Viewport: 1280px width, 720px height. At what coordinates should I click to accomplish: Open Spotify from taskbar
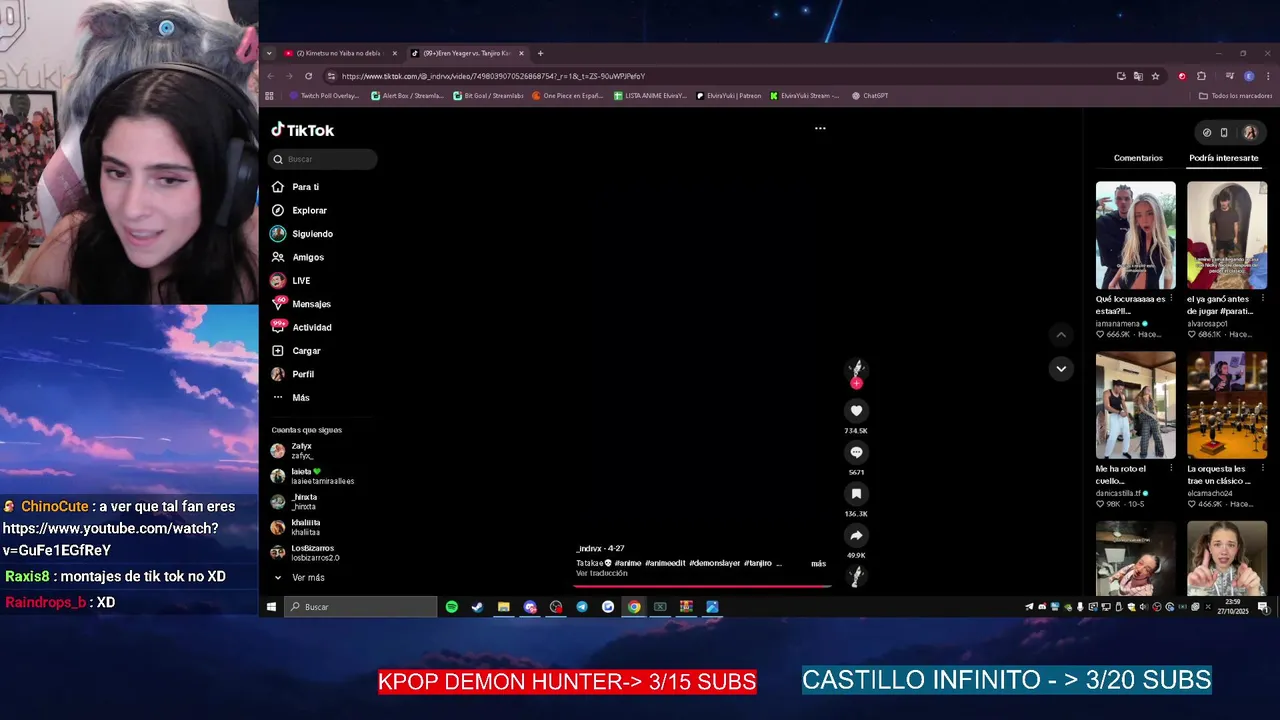tap(452, 607)
